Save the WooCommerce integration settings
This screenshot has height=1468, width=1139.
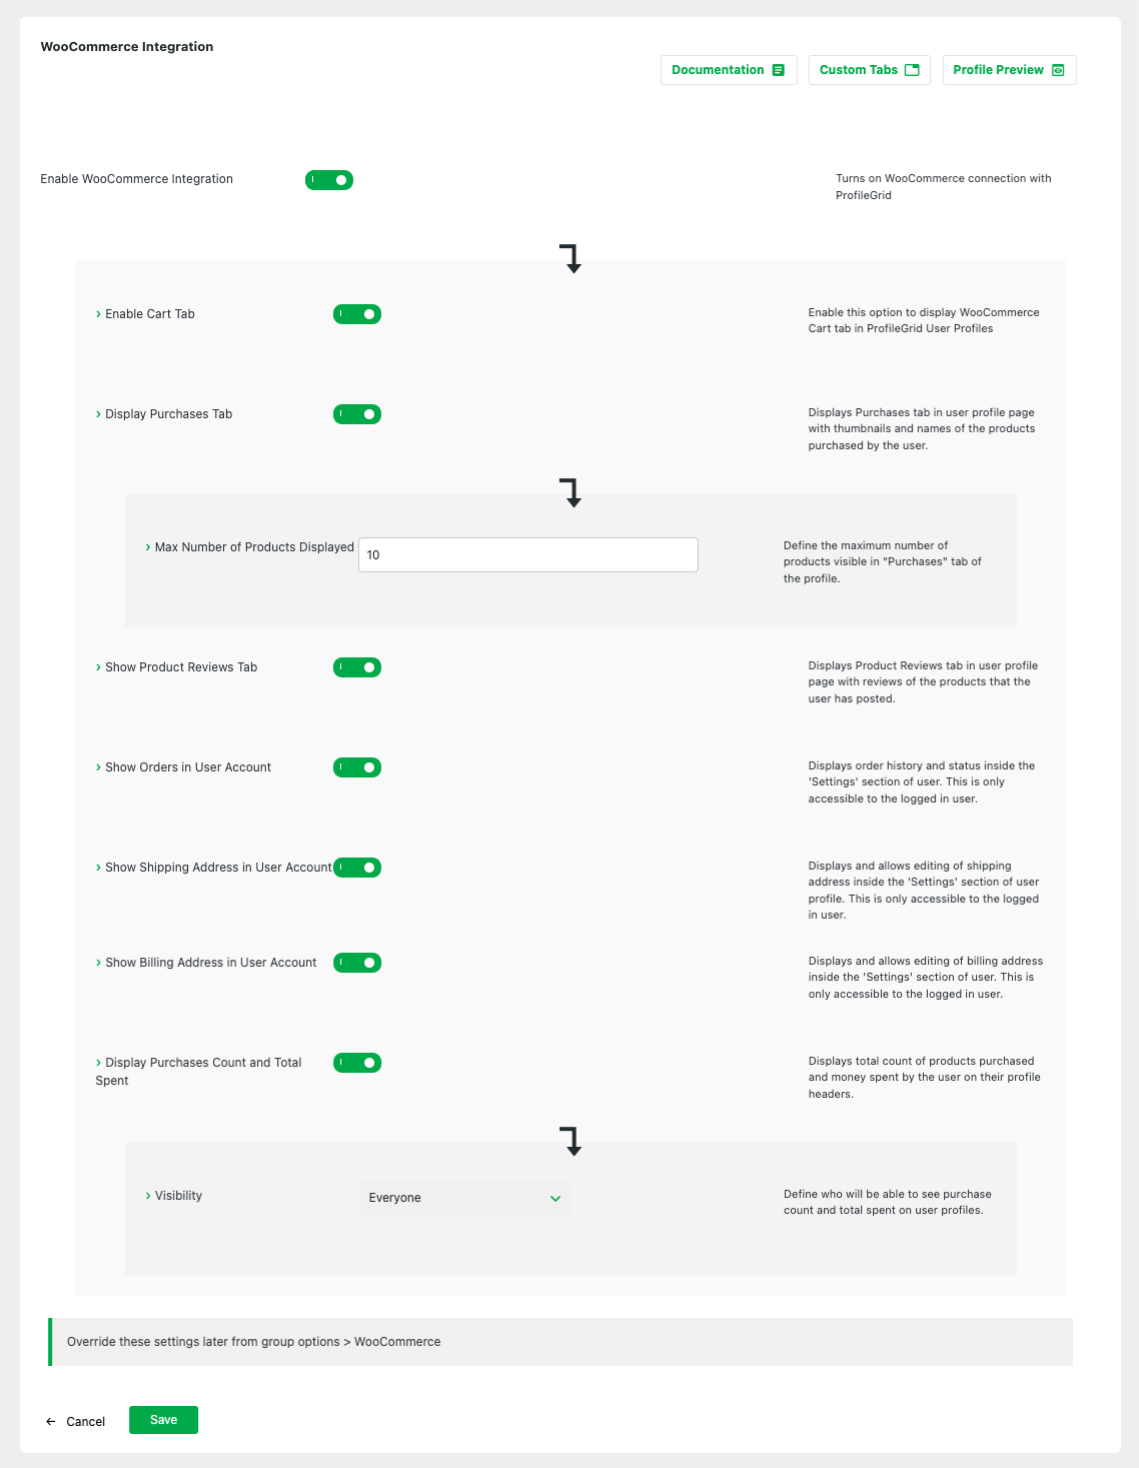(164, 1420)
